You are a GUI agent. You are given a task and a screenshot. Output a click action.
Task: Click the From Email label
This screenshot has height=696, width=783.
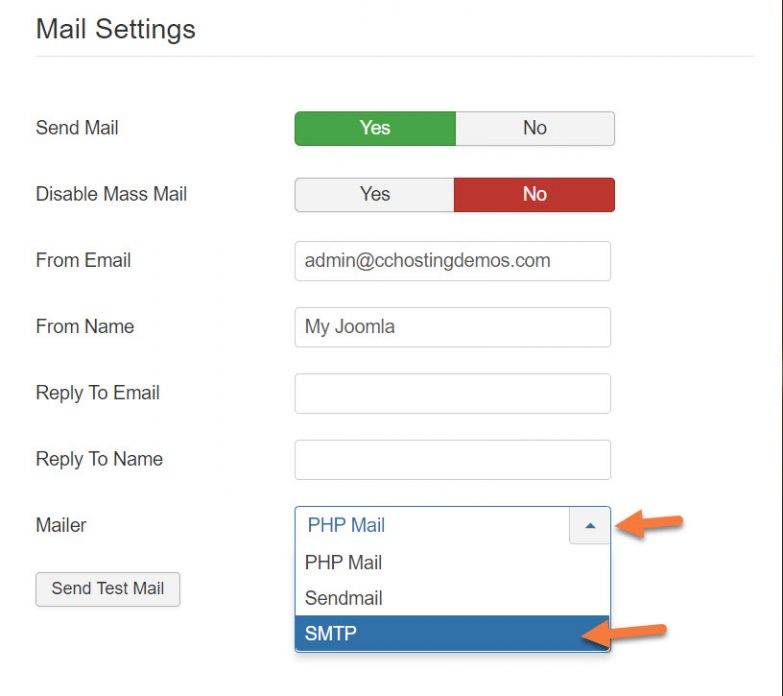tap(83, 260)
